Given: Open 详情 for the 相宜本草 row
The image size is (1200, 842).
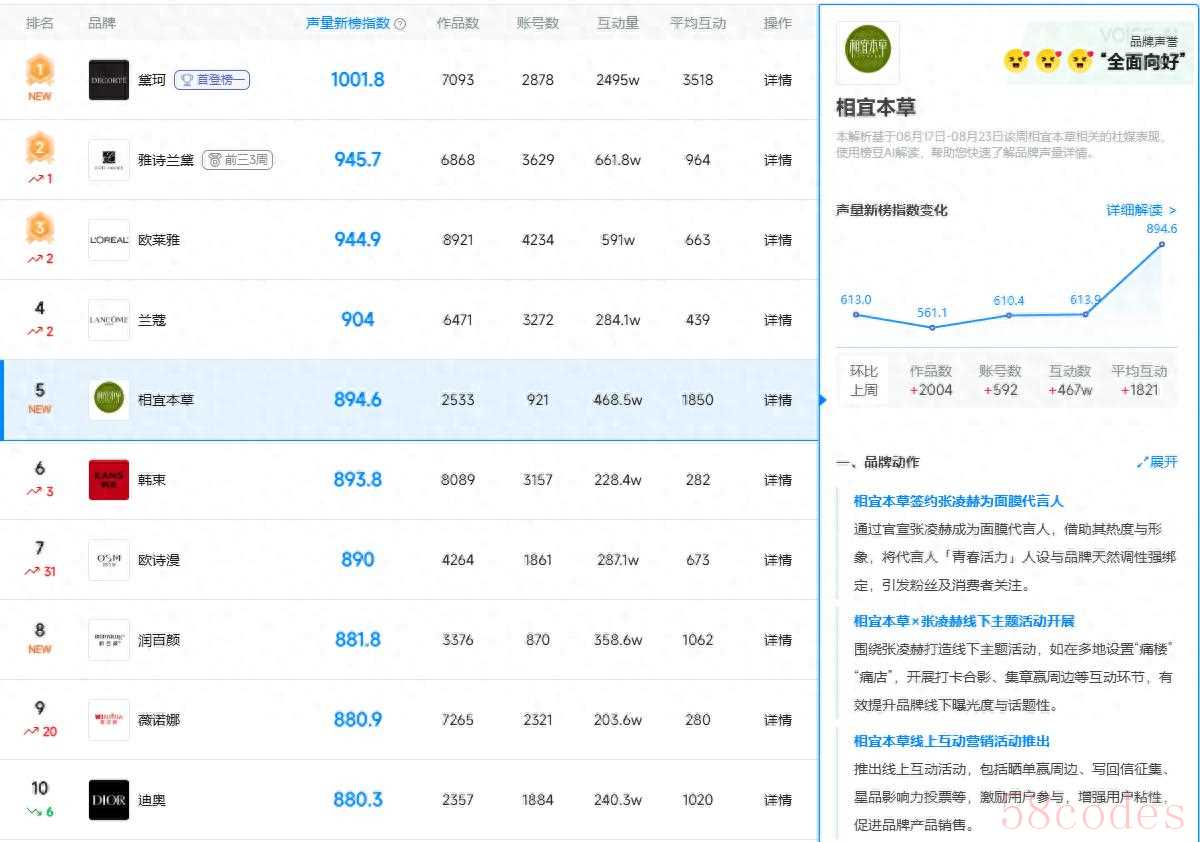Looking at the screenshot, I should [x=777, y=400].
